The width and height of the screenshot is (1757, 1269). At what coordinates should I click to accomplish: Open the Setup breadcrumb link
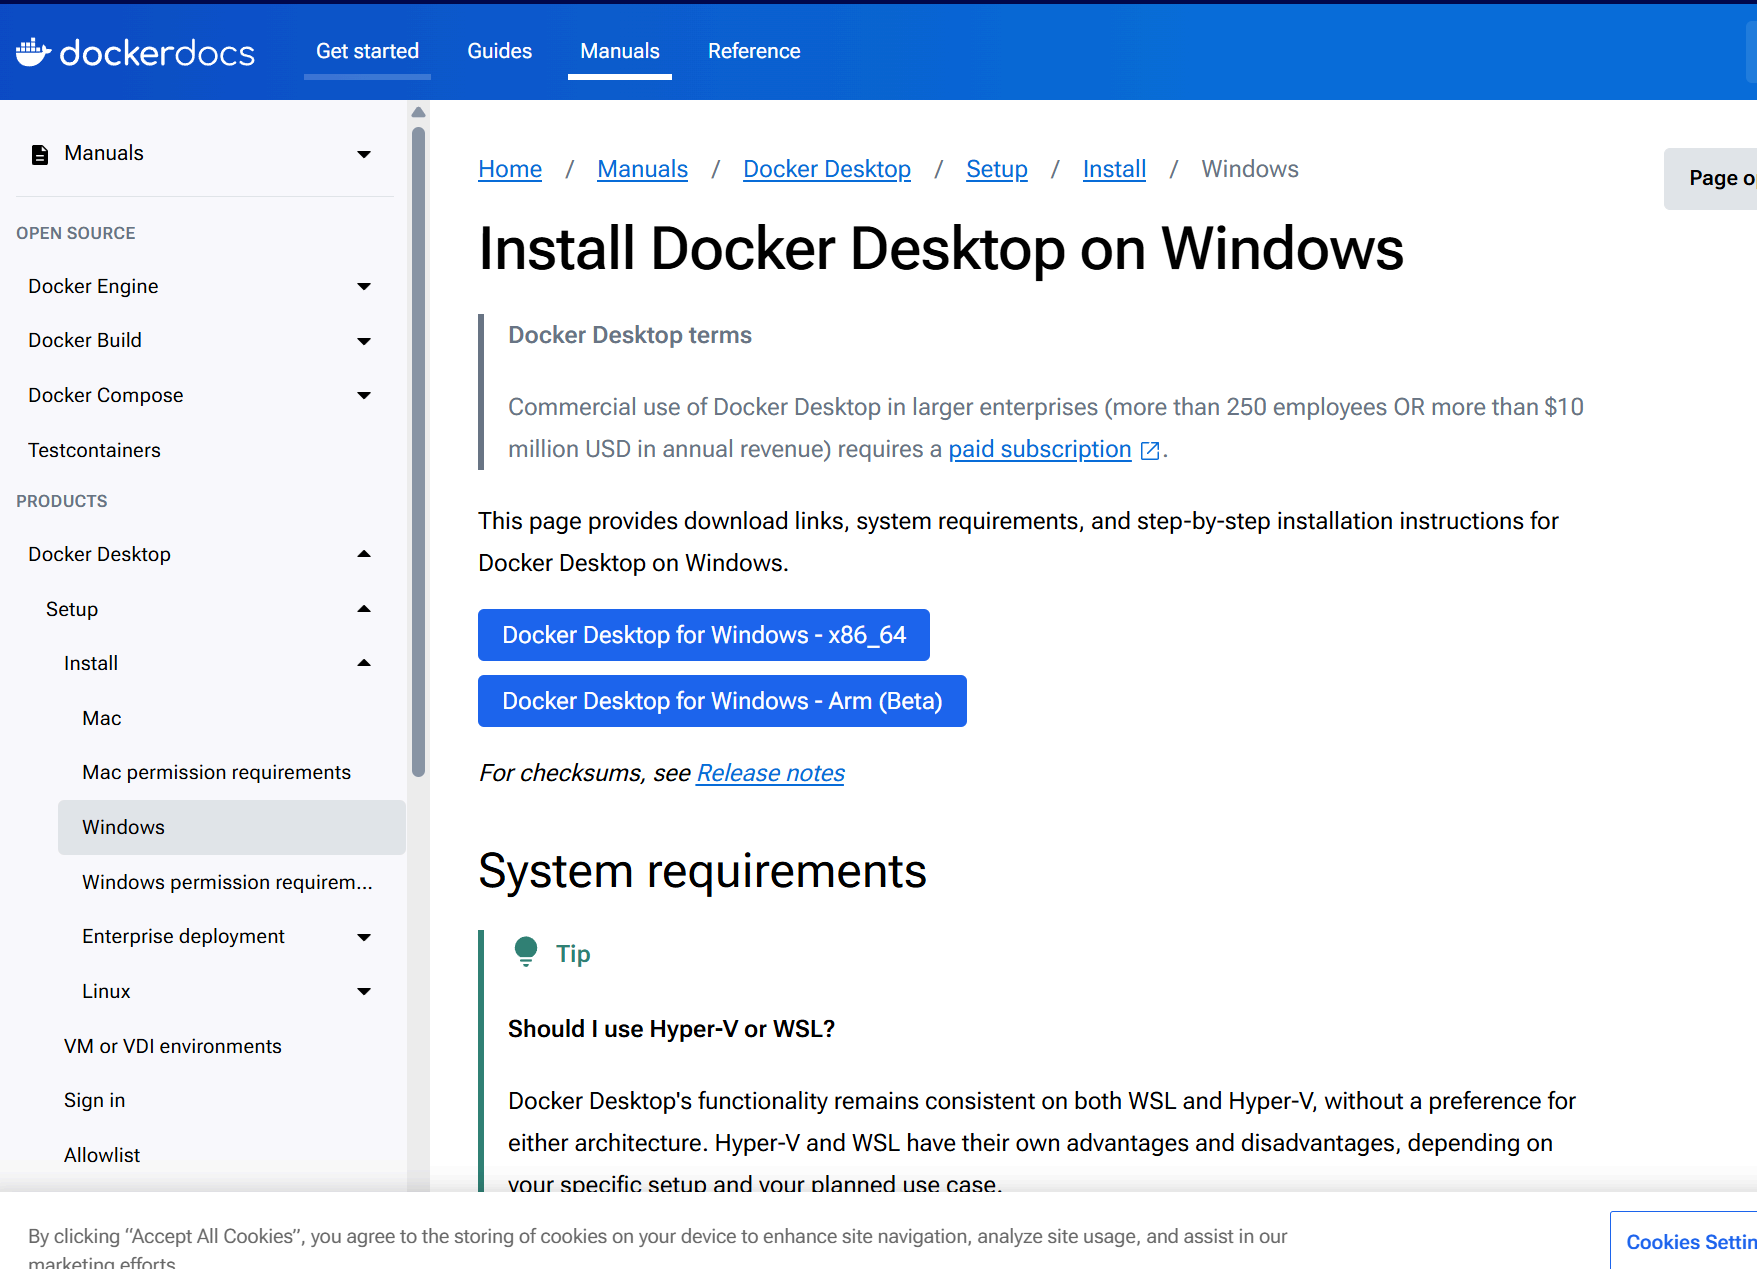(x=997, y=169)
